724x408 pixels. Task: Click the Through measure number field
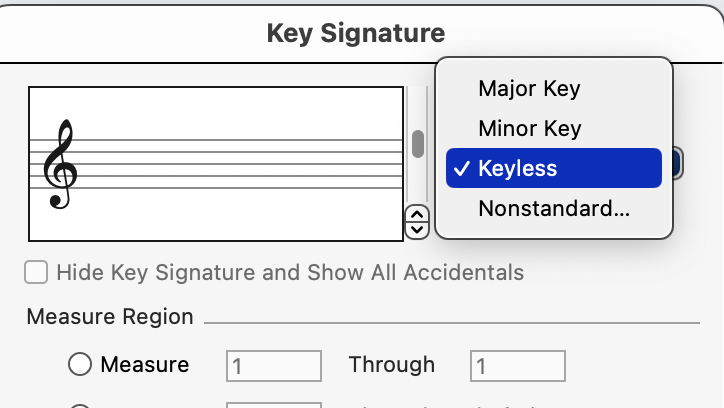point(517,366)
